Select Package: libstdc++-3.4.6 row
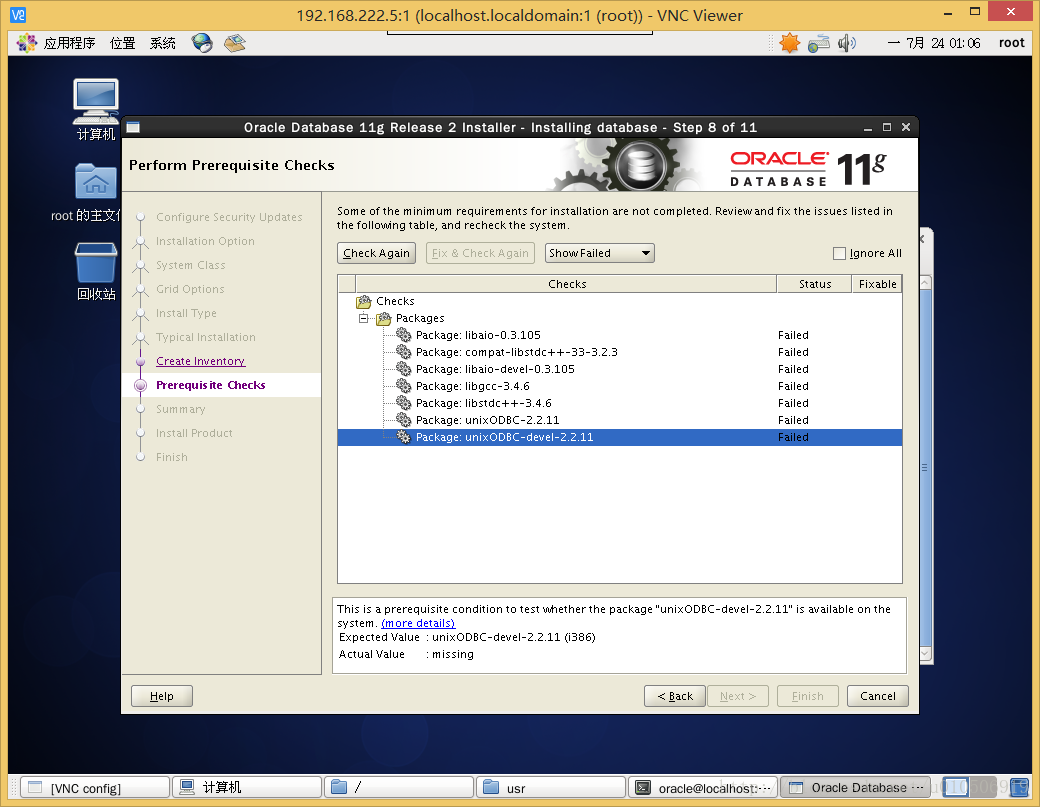1040x807 pixels. click(x=619, y=403)
